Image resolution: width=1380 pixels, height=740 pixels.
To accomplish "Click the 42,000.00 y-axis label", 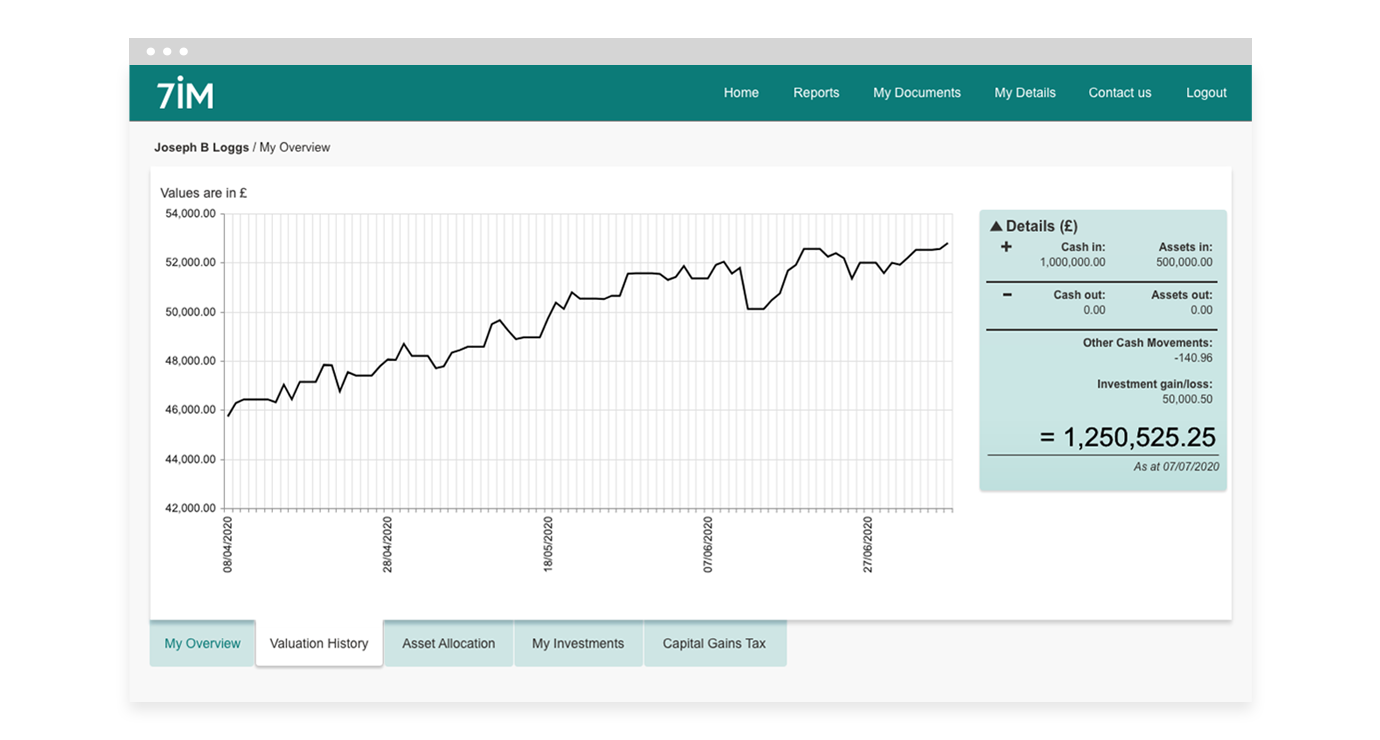I will click(190, 508).
